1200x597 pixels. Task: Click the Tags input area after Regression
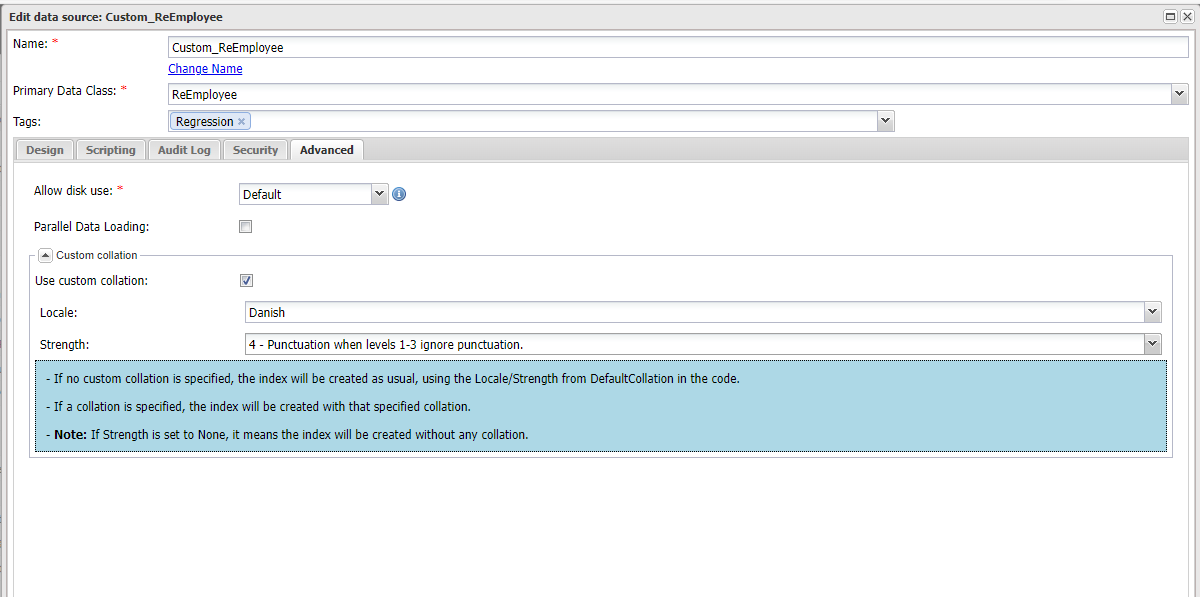click(x=564, y=121)
